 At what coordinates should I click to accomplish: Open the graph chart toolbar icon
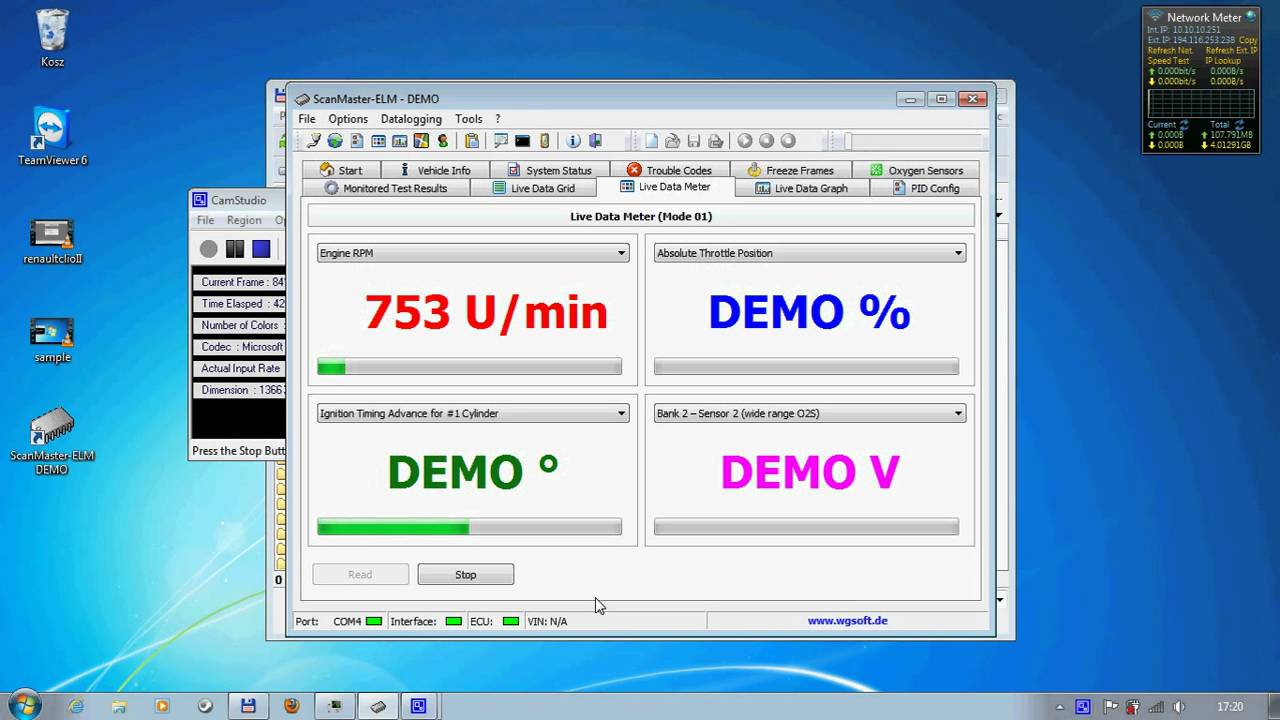tap(400, 141)
